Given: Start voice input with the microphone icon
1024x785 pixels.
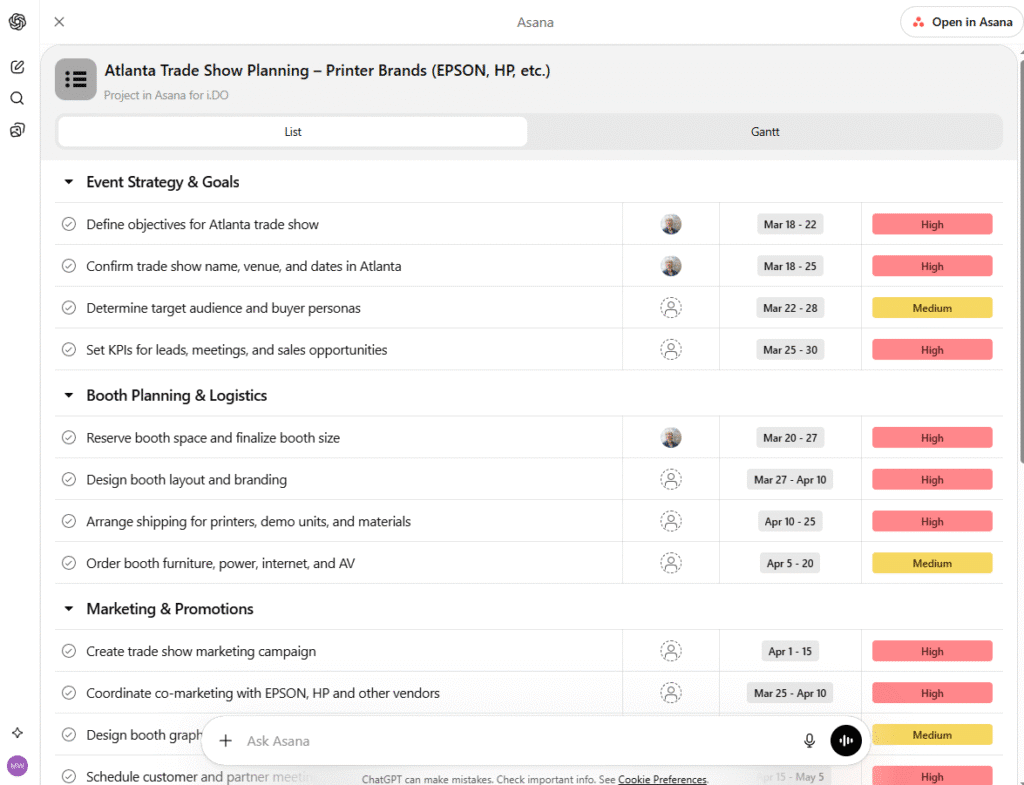Looking at the screenshot, I should (809, 740).
